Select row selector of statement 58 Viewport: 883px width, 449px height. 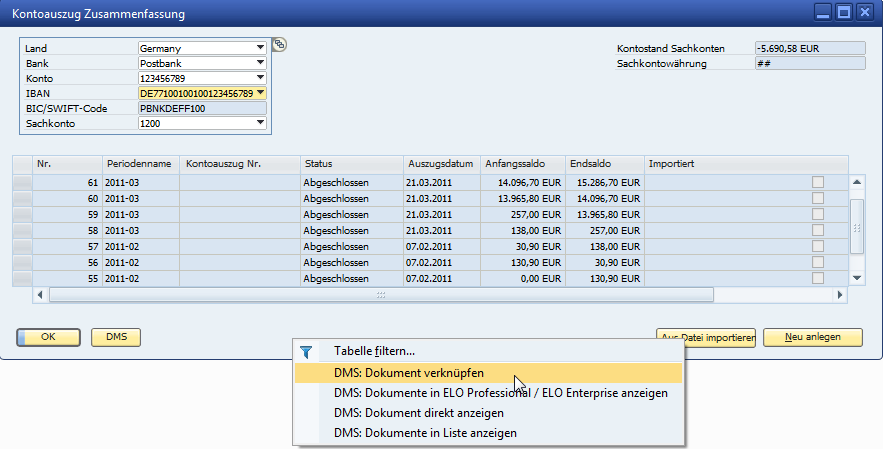[x=23, y=230]
